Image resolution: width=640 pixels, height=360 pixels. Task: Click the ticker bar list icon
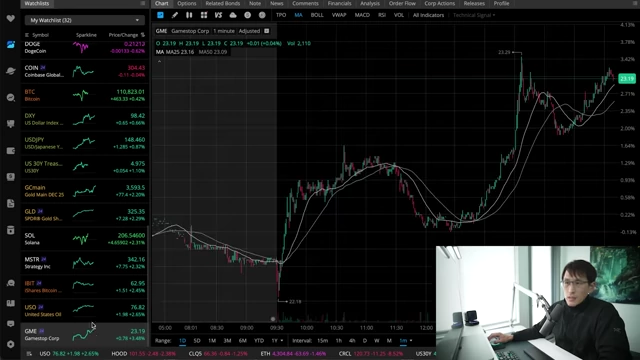coord(29,354)
